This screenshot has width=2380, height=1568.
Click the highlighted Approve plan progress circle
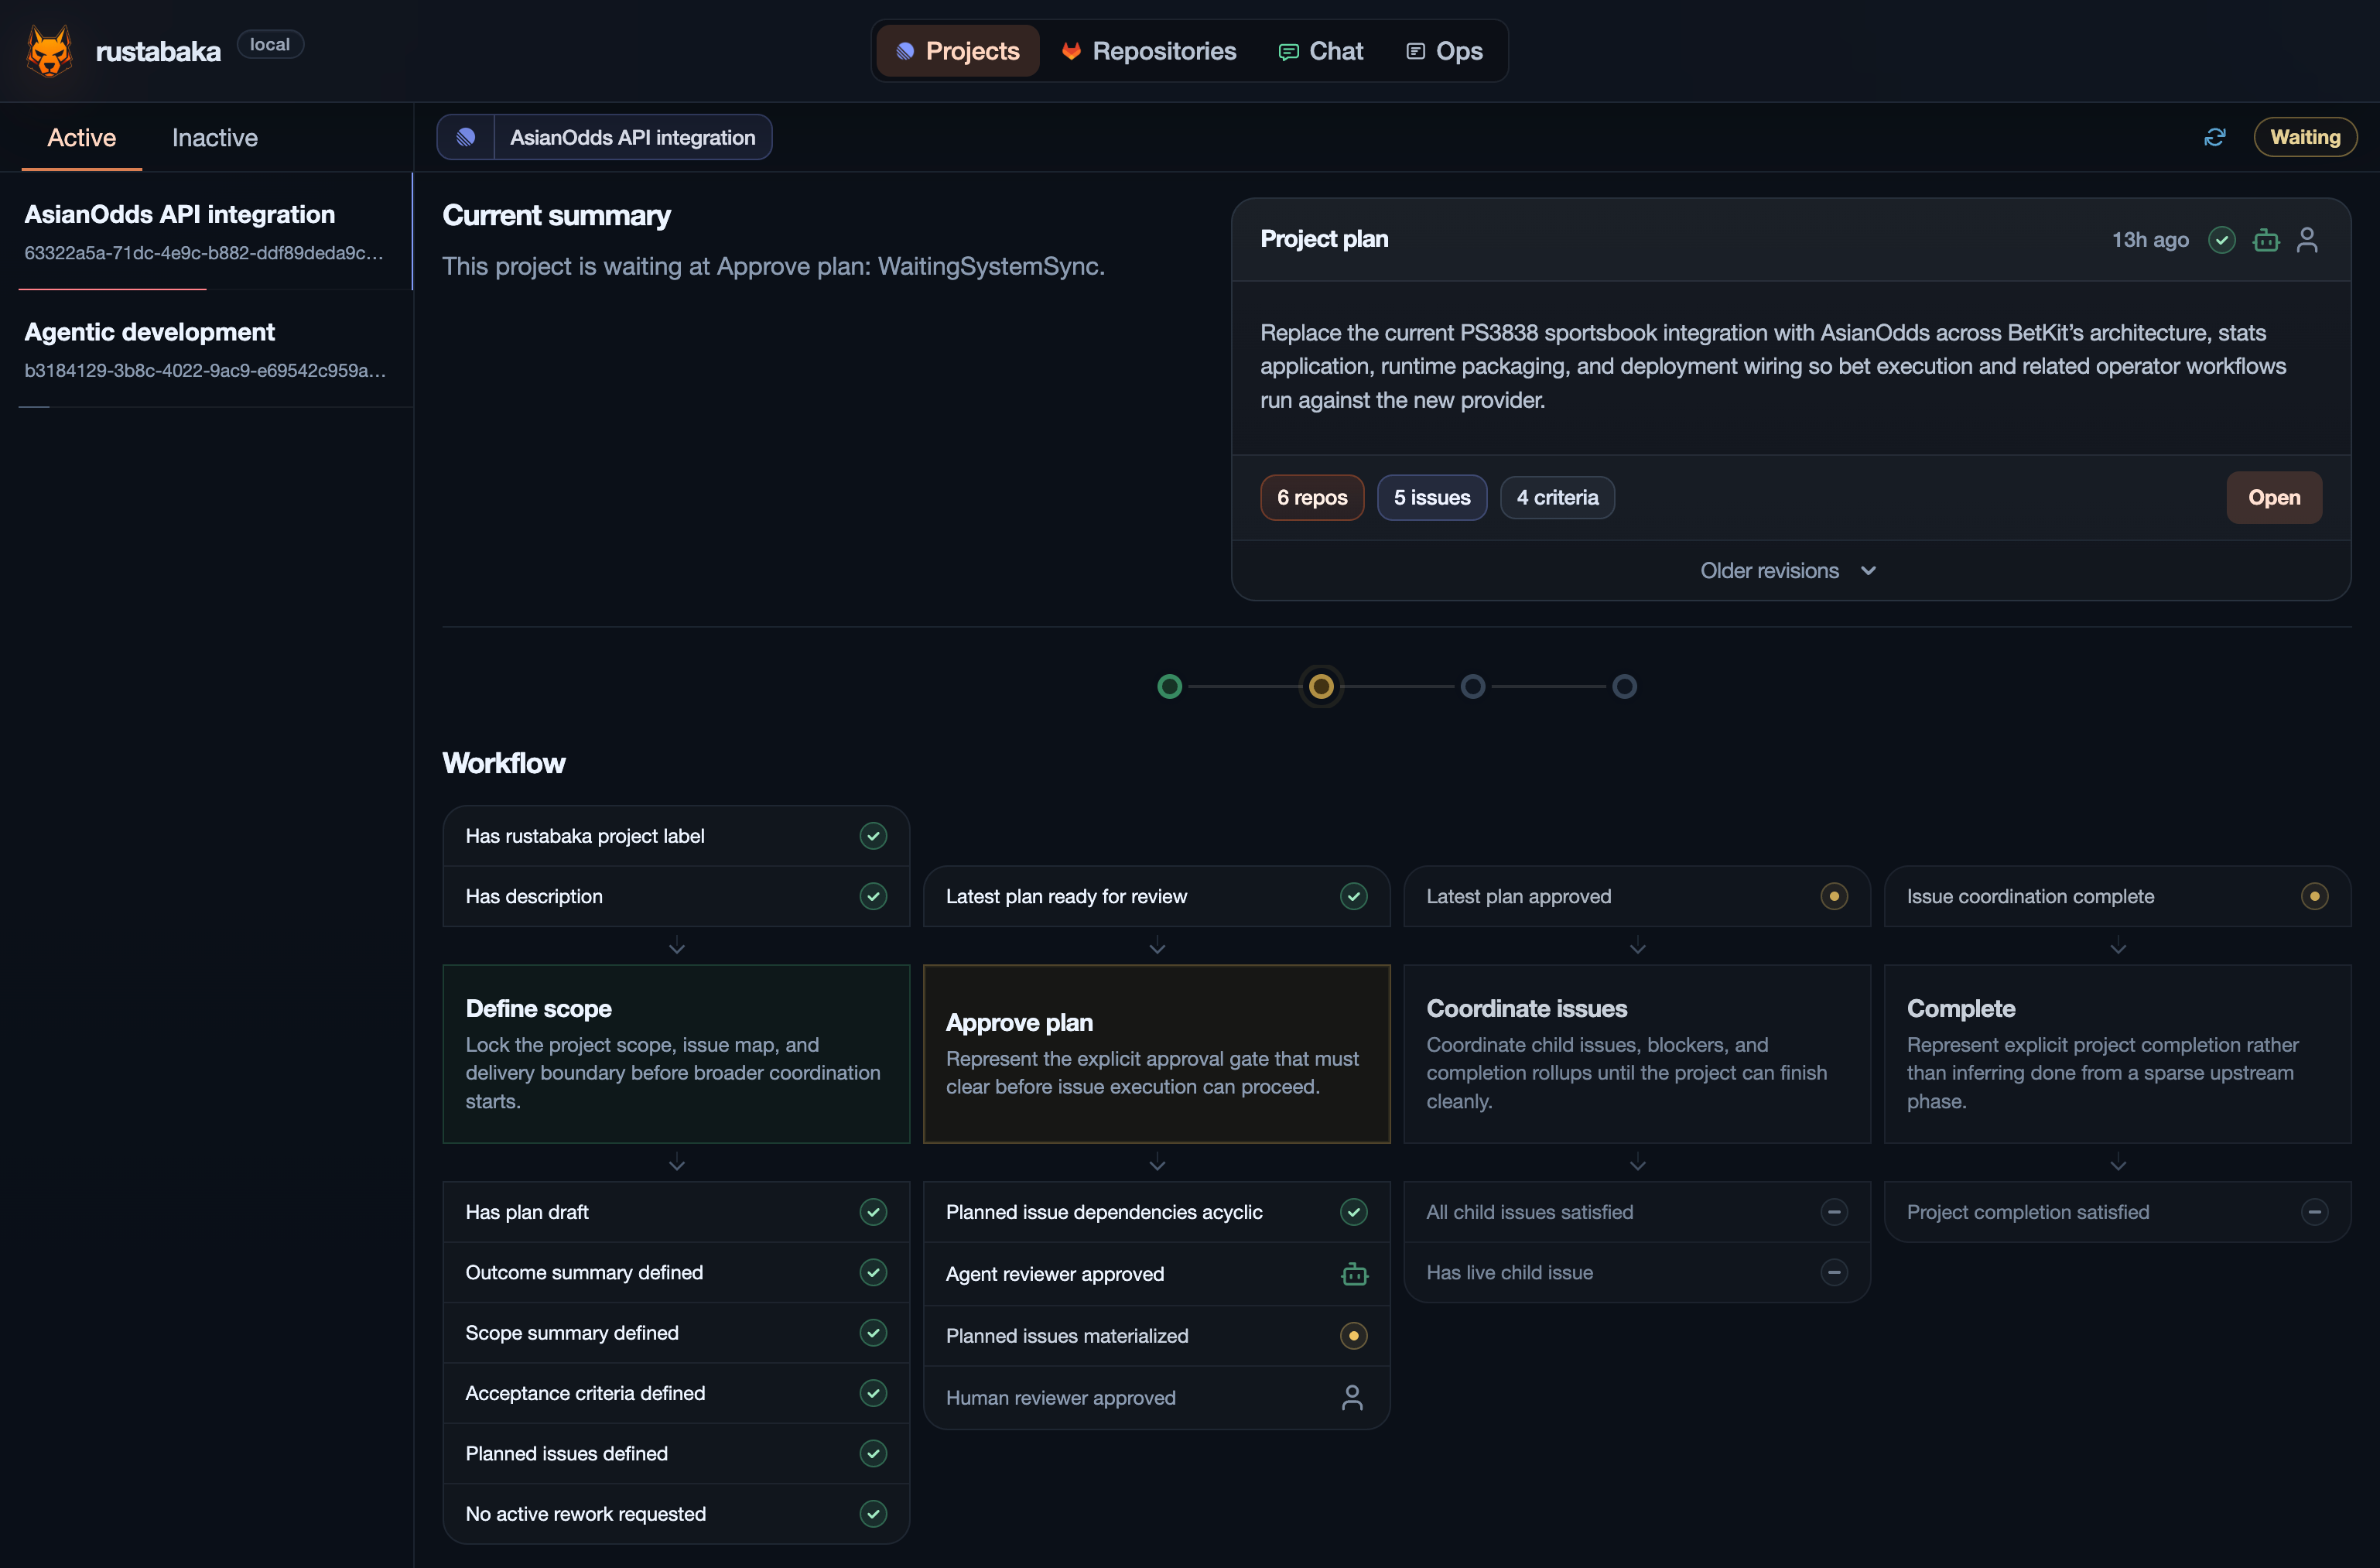coord(1321,686)
